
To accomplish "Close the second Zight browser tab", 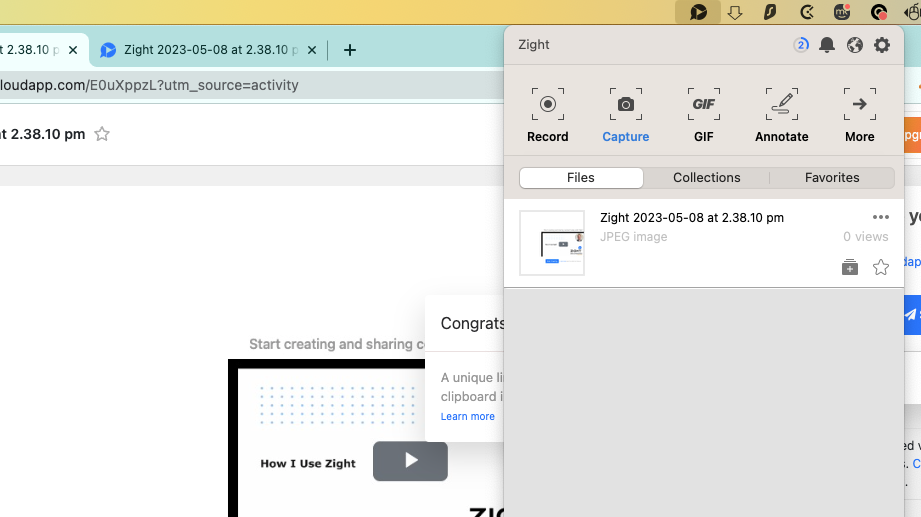I will (312, 50).
